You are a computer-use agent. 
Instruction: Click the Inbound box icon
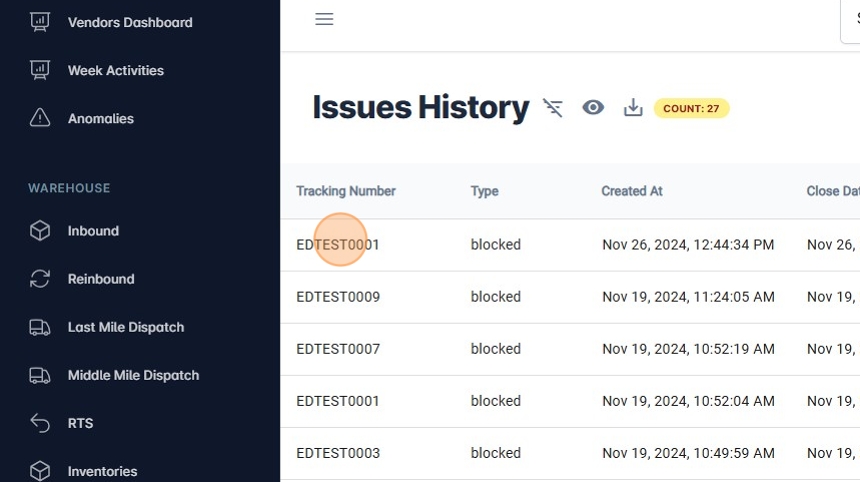pos(40,231)
